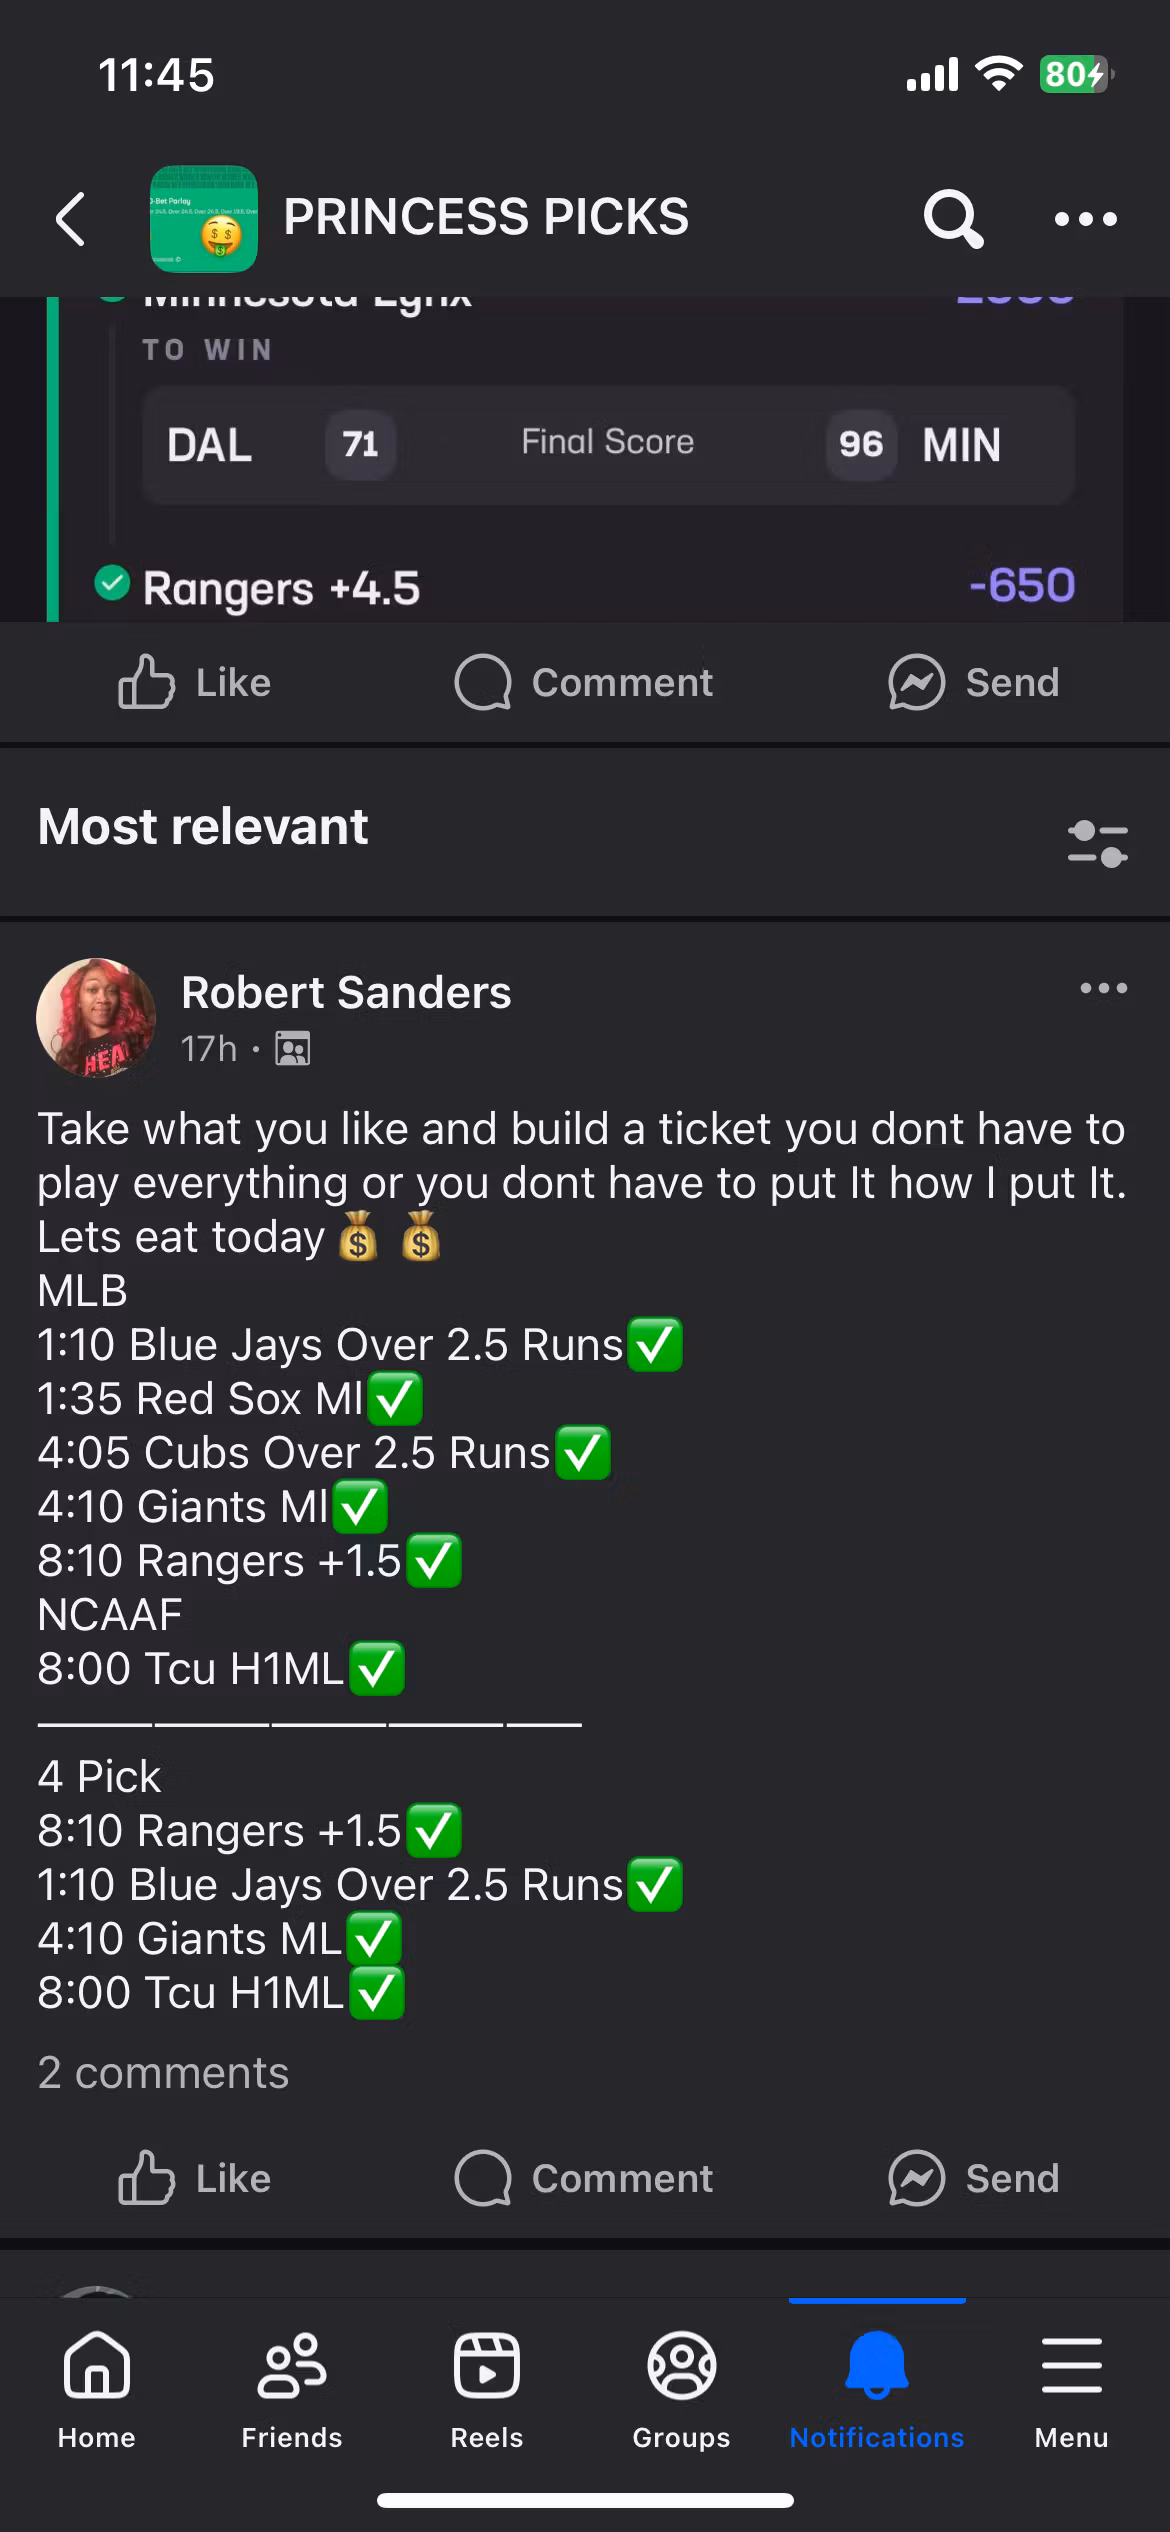Open group options three-dot menu

(1085, 219)
